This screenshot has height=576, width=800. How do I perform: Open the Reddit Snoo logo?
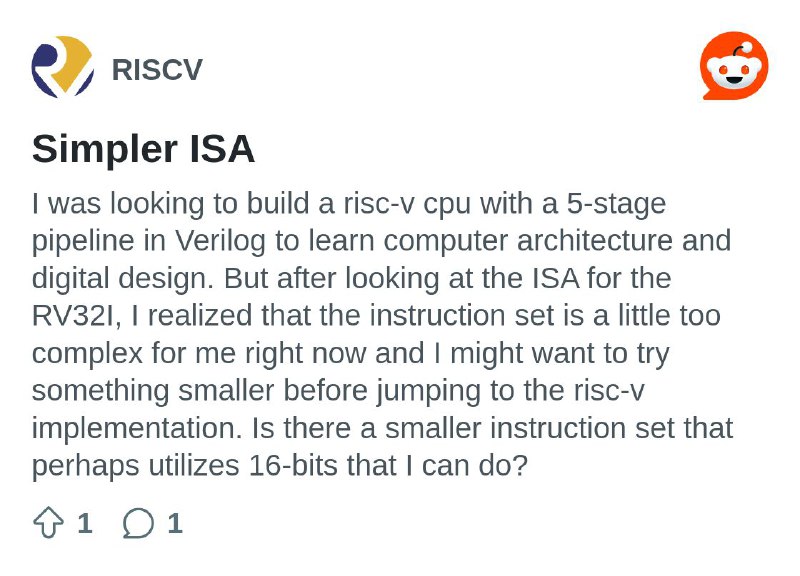734,66
